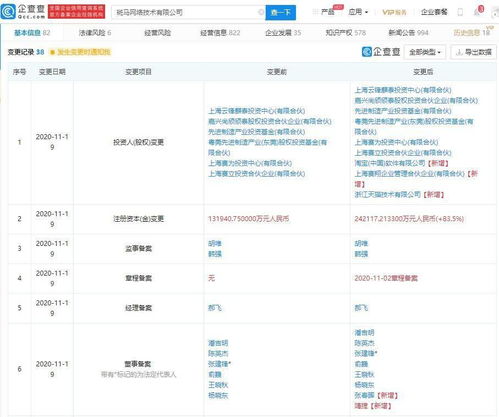
Task: Click the Qcc.com logo
Action: tap(23, 11)
